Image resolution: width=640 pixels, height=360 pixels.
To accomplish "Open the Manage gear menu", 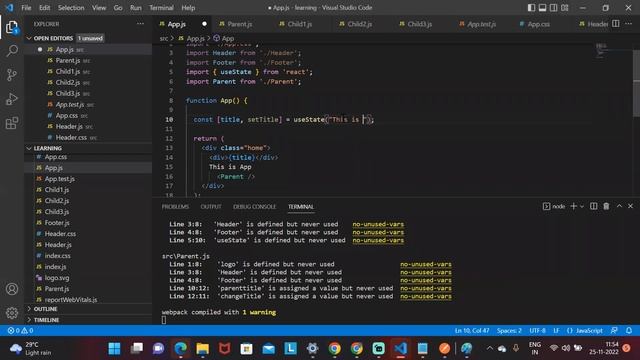I will pyautogui.click(x=12, y=313).
